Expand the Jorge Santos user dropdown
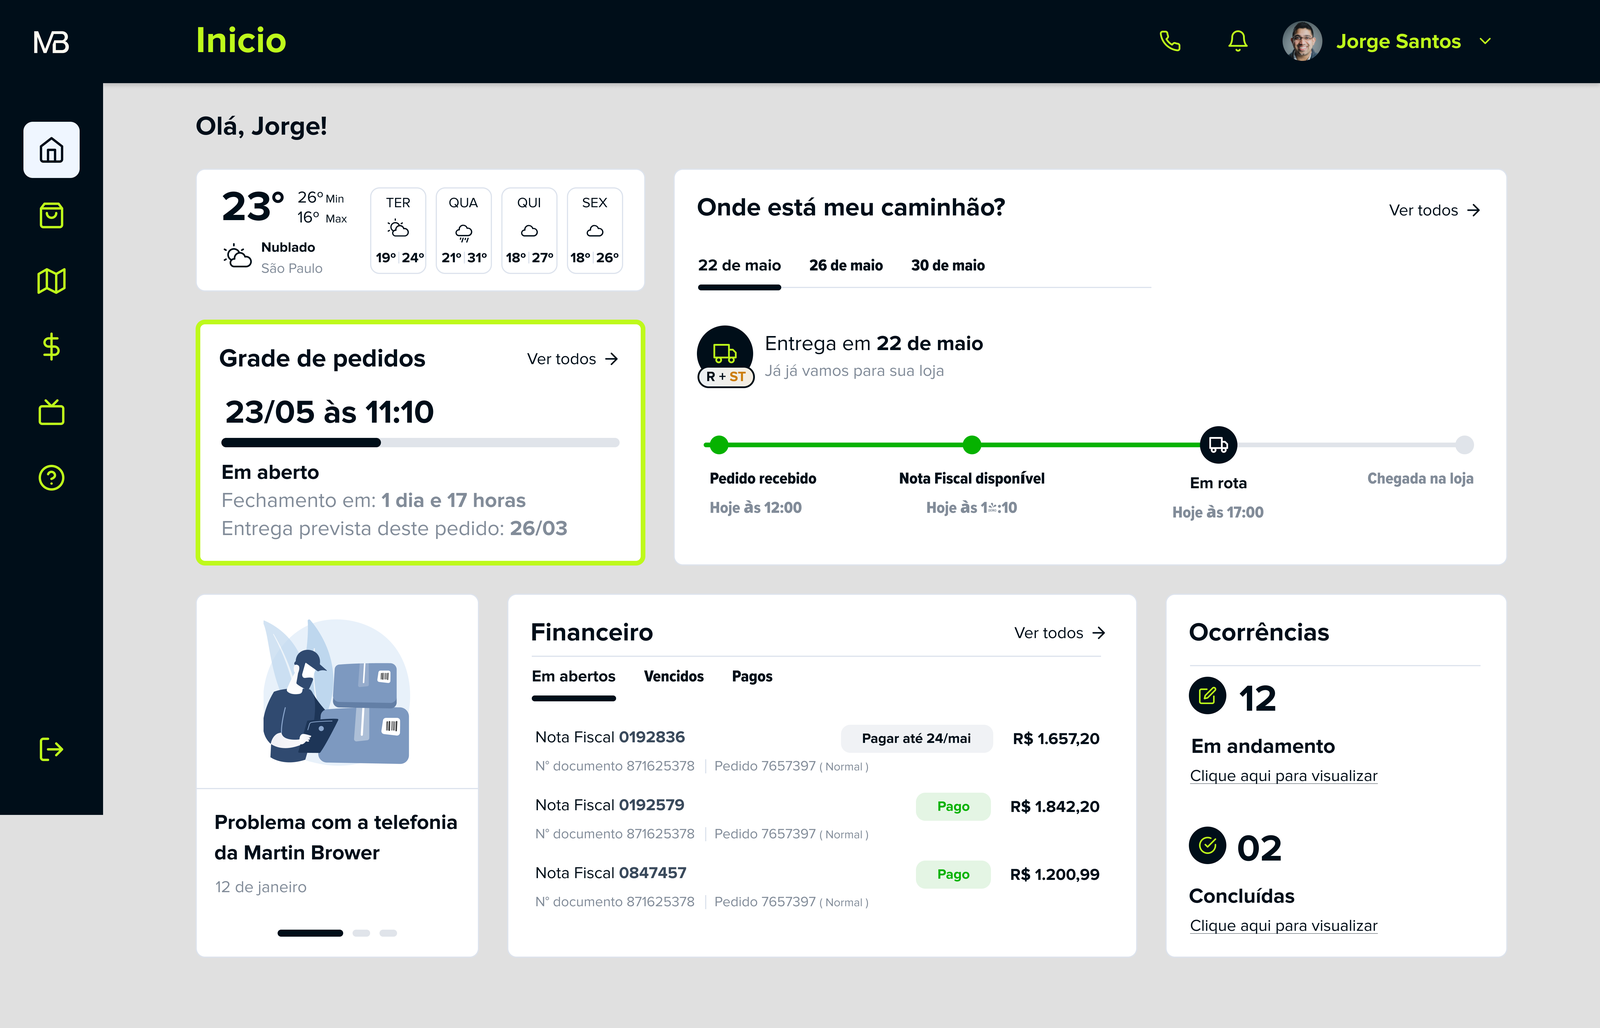This screenshot has height=1028, width=1600. [x=1485, y=41]
